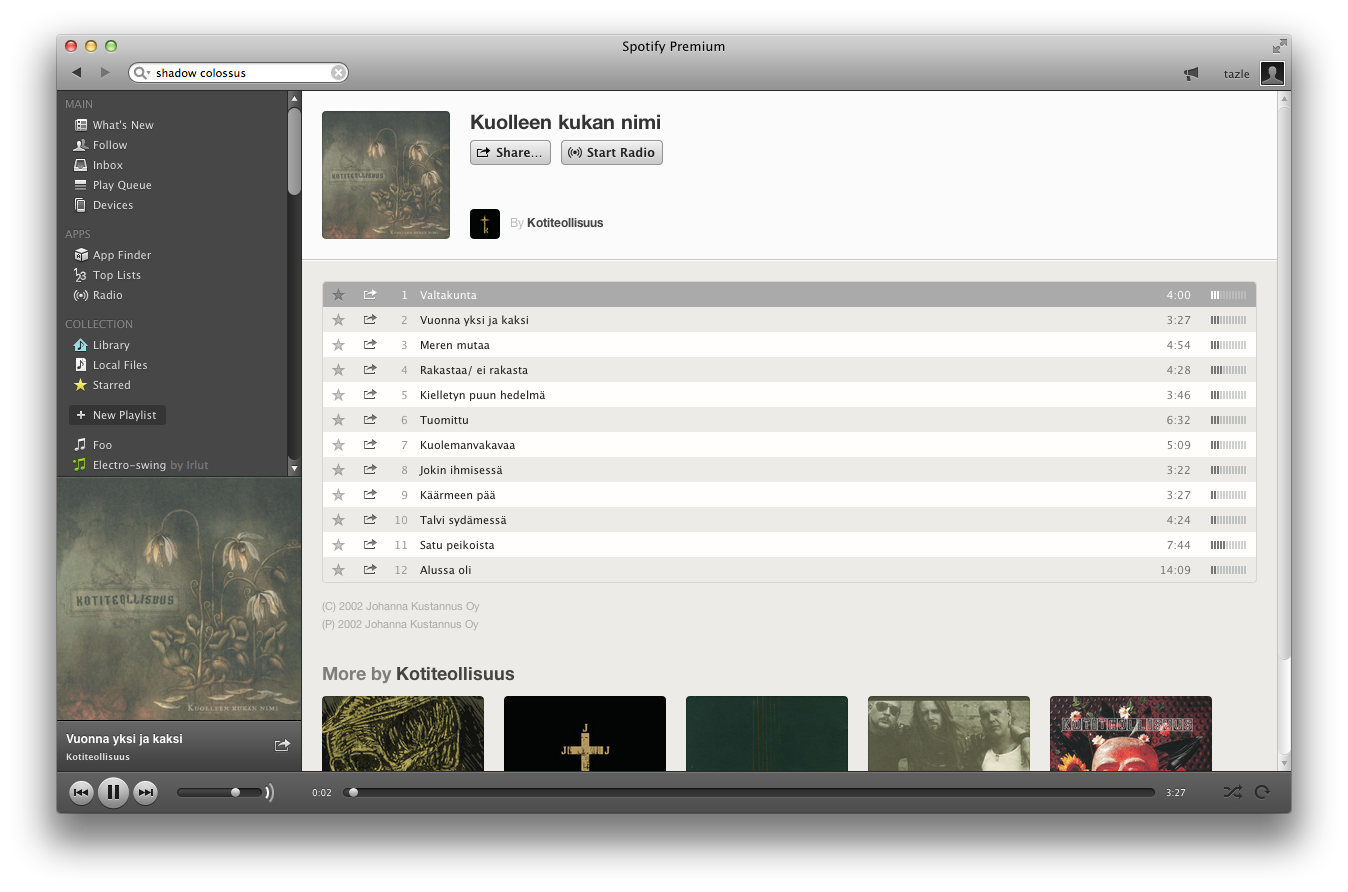The image size is (1348, 892).
Task: Click the track progress seek bar
Action: point(750,792)
